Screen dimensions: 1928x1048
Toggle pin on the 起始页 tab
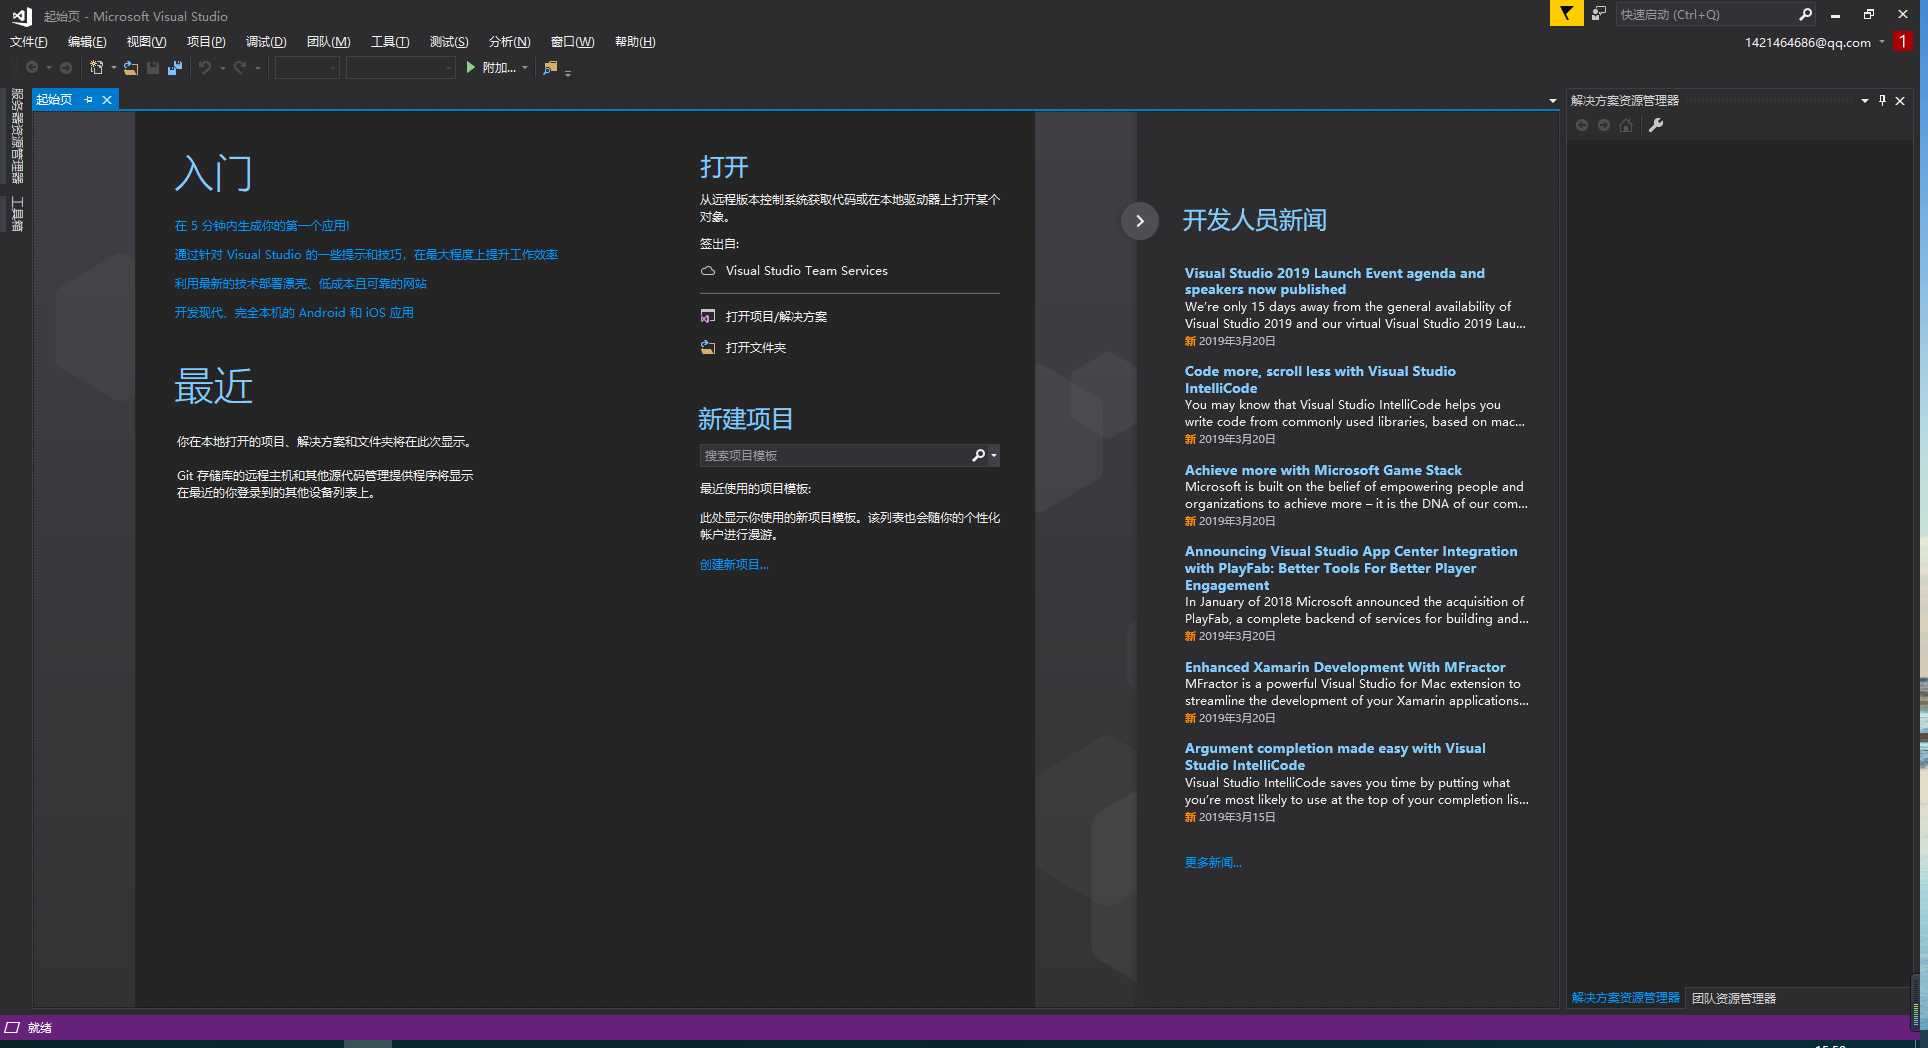tap(89, 100)
